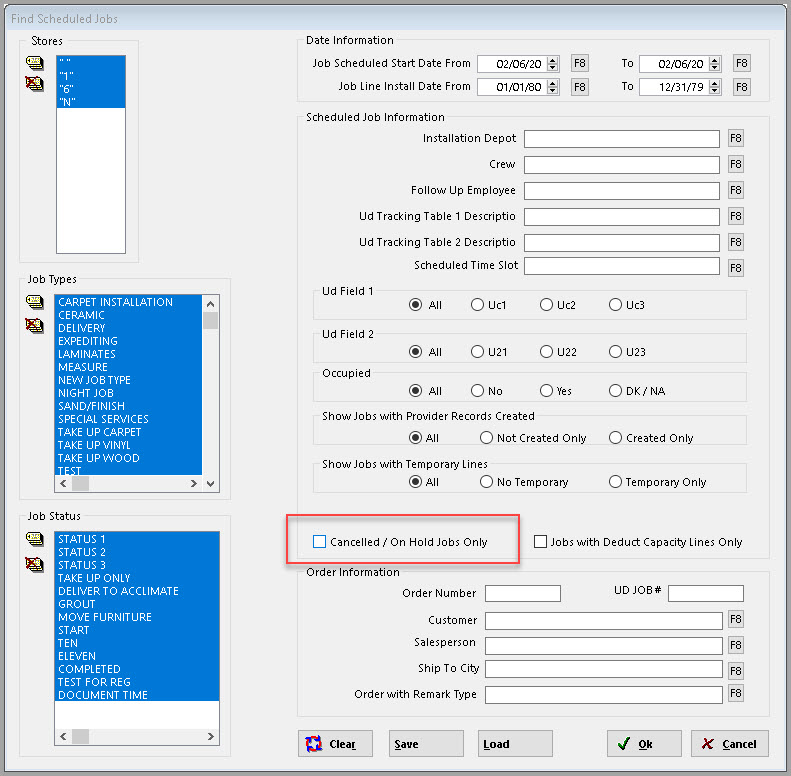Select COMPLETED in Job Status list
The width and height of the screenshot is (791, 776).
pos(137,669)
